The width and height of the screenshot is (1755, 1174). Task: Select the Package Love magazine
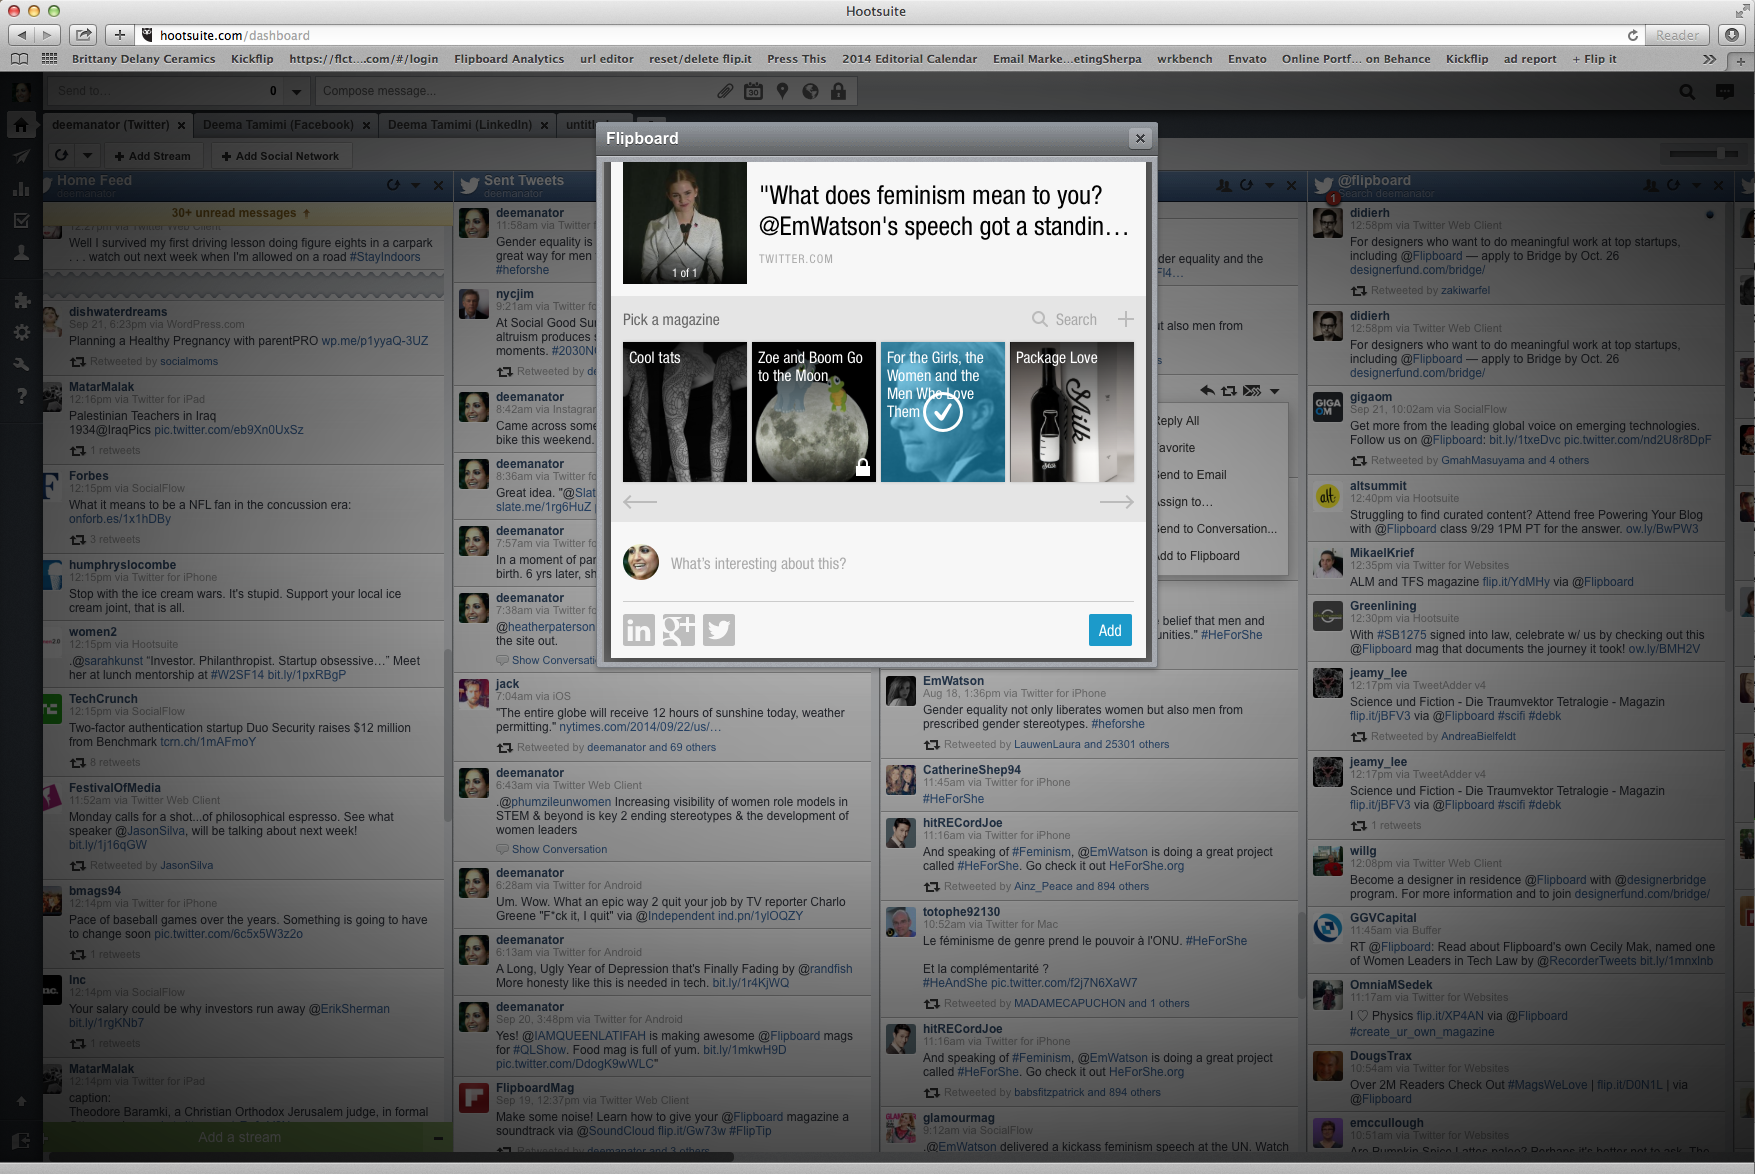point(1072,412)
